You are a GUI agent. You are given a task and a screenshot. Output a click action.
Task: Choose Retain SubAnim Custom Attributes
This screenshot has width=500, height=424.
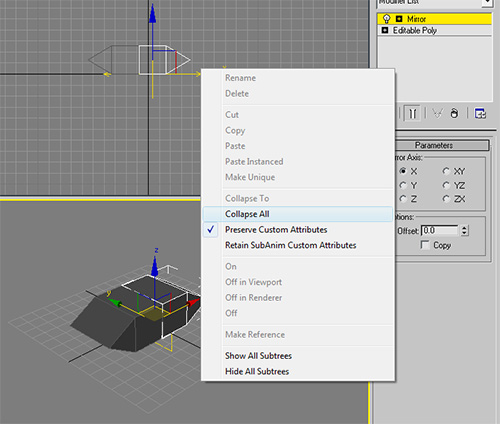[298, 245]
